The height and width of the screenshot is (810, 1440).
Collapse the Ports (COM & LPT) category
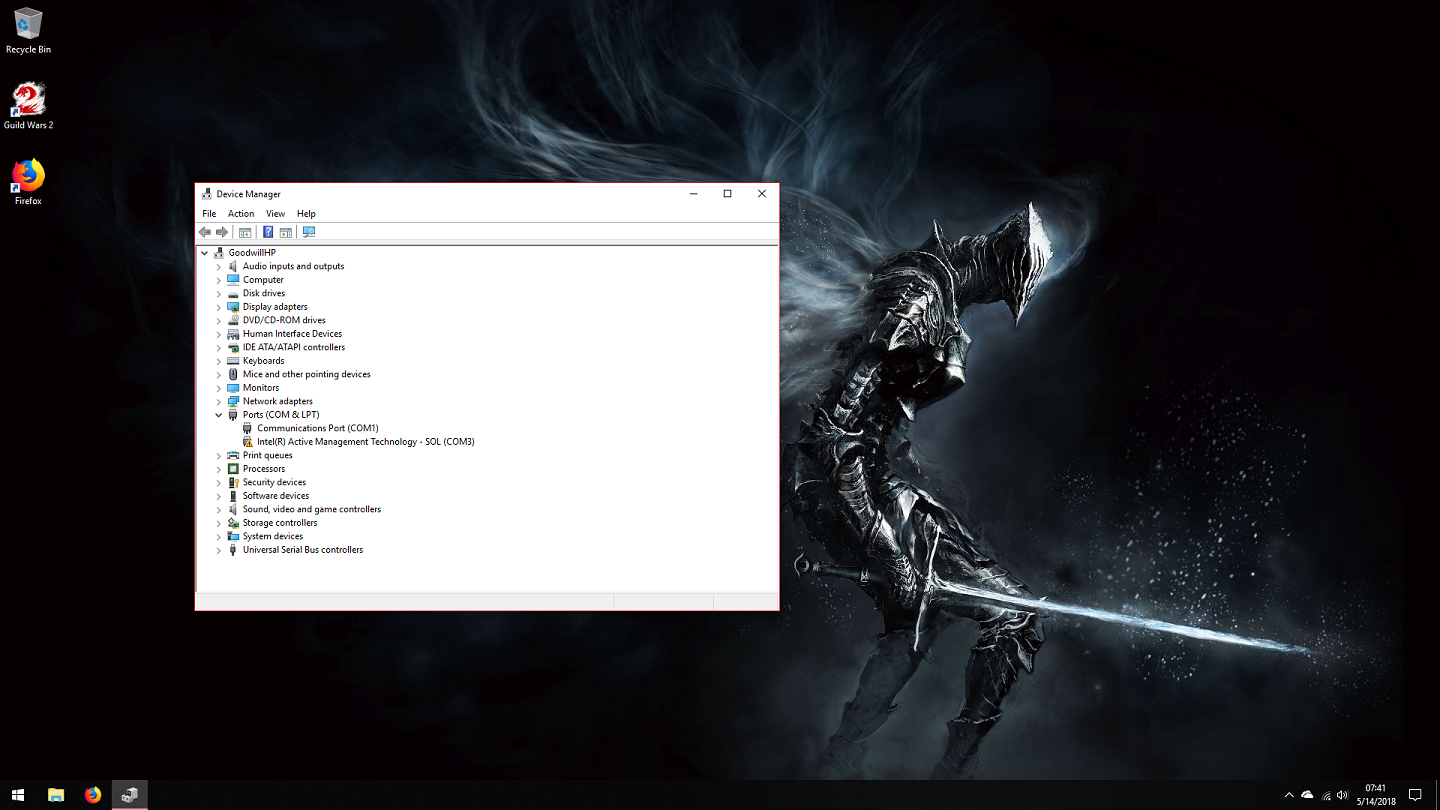(x=219, y=415)
